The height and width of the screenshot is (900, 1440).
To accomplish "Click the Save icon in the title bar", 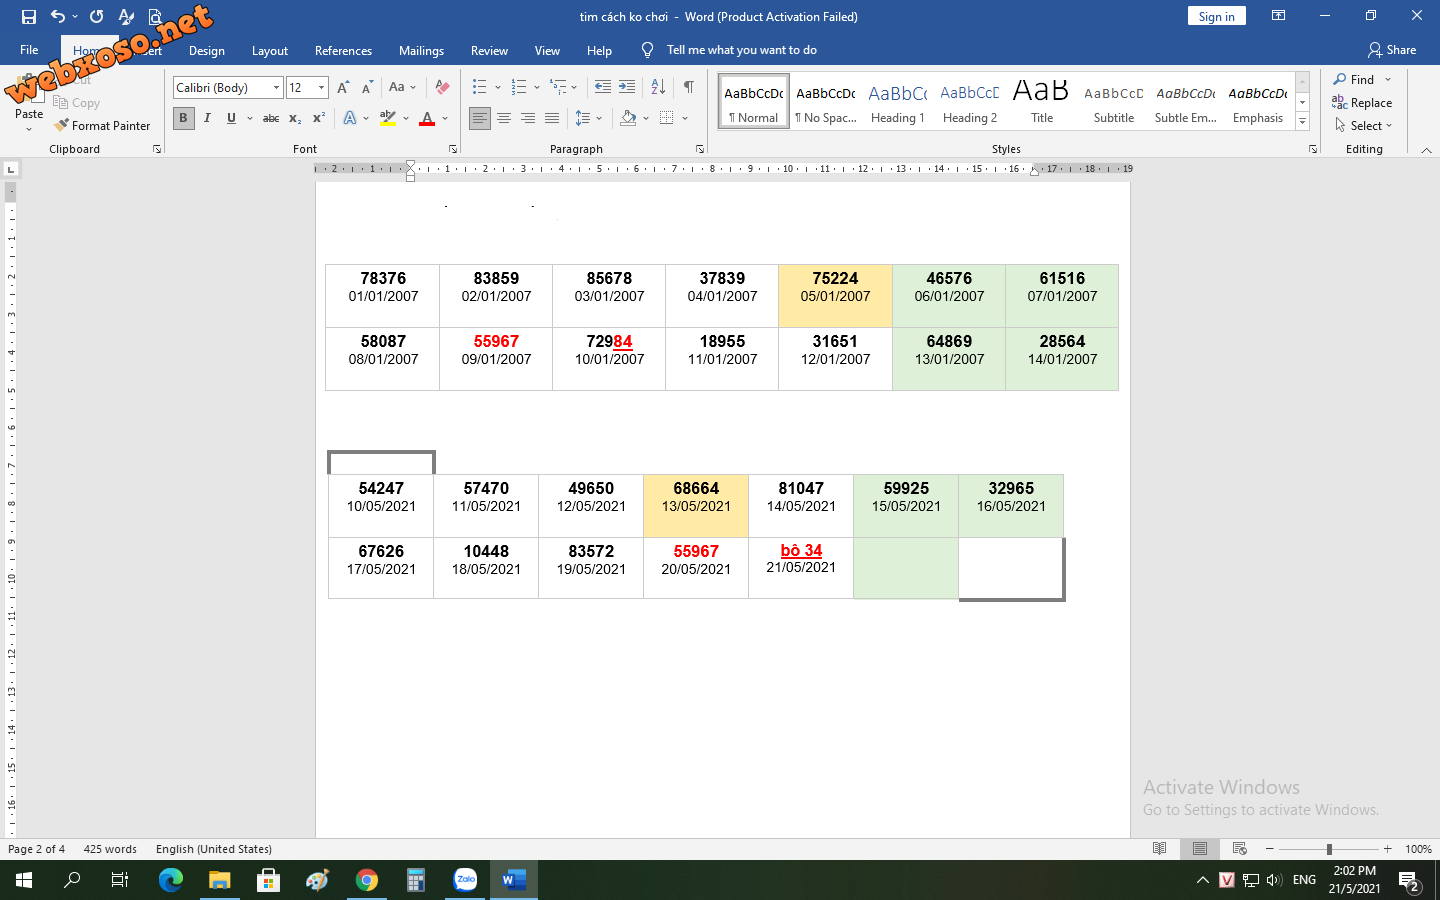I will (29, 16).
